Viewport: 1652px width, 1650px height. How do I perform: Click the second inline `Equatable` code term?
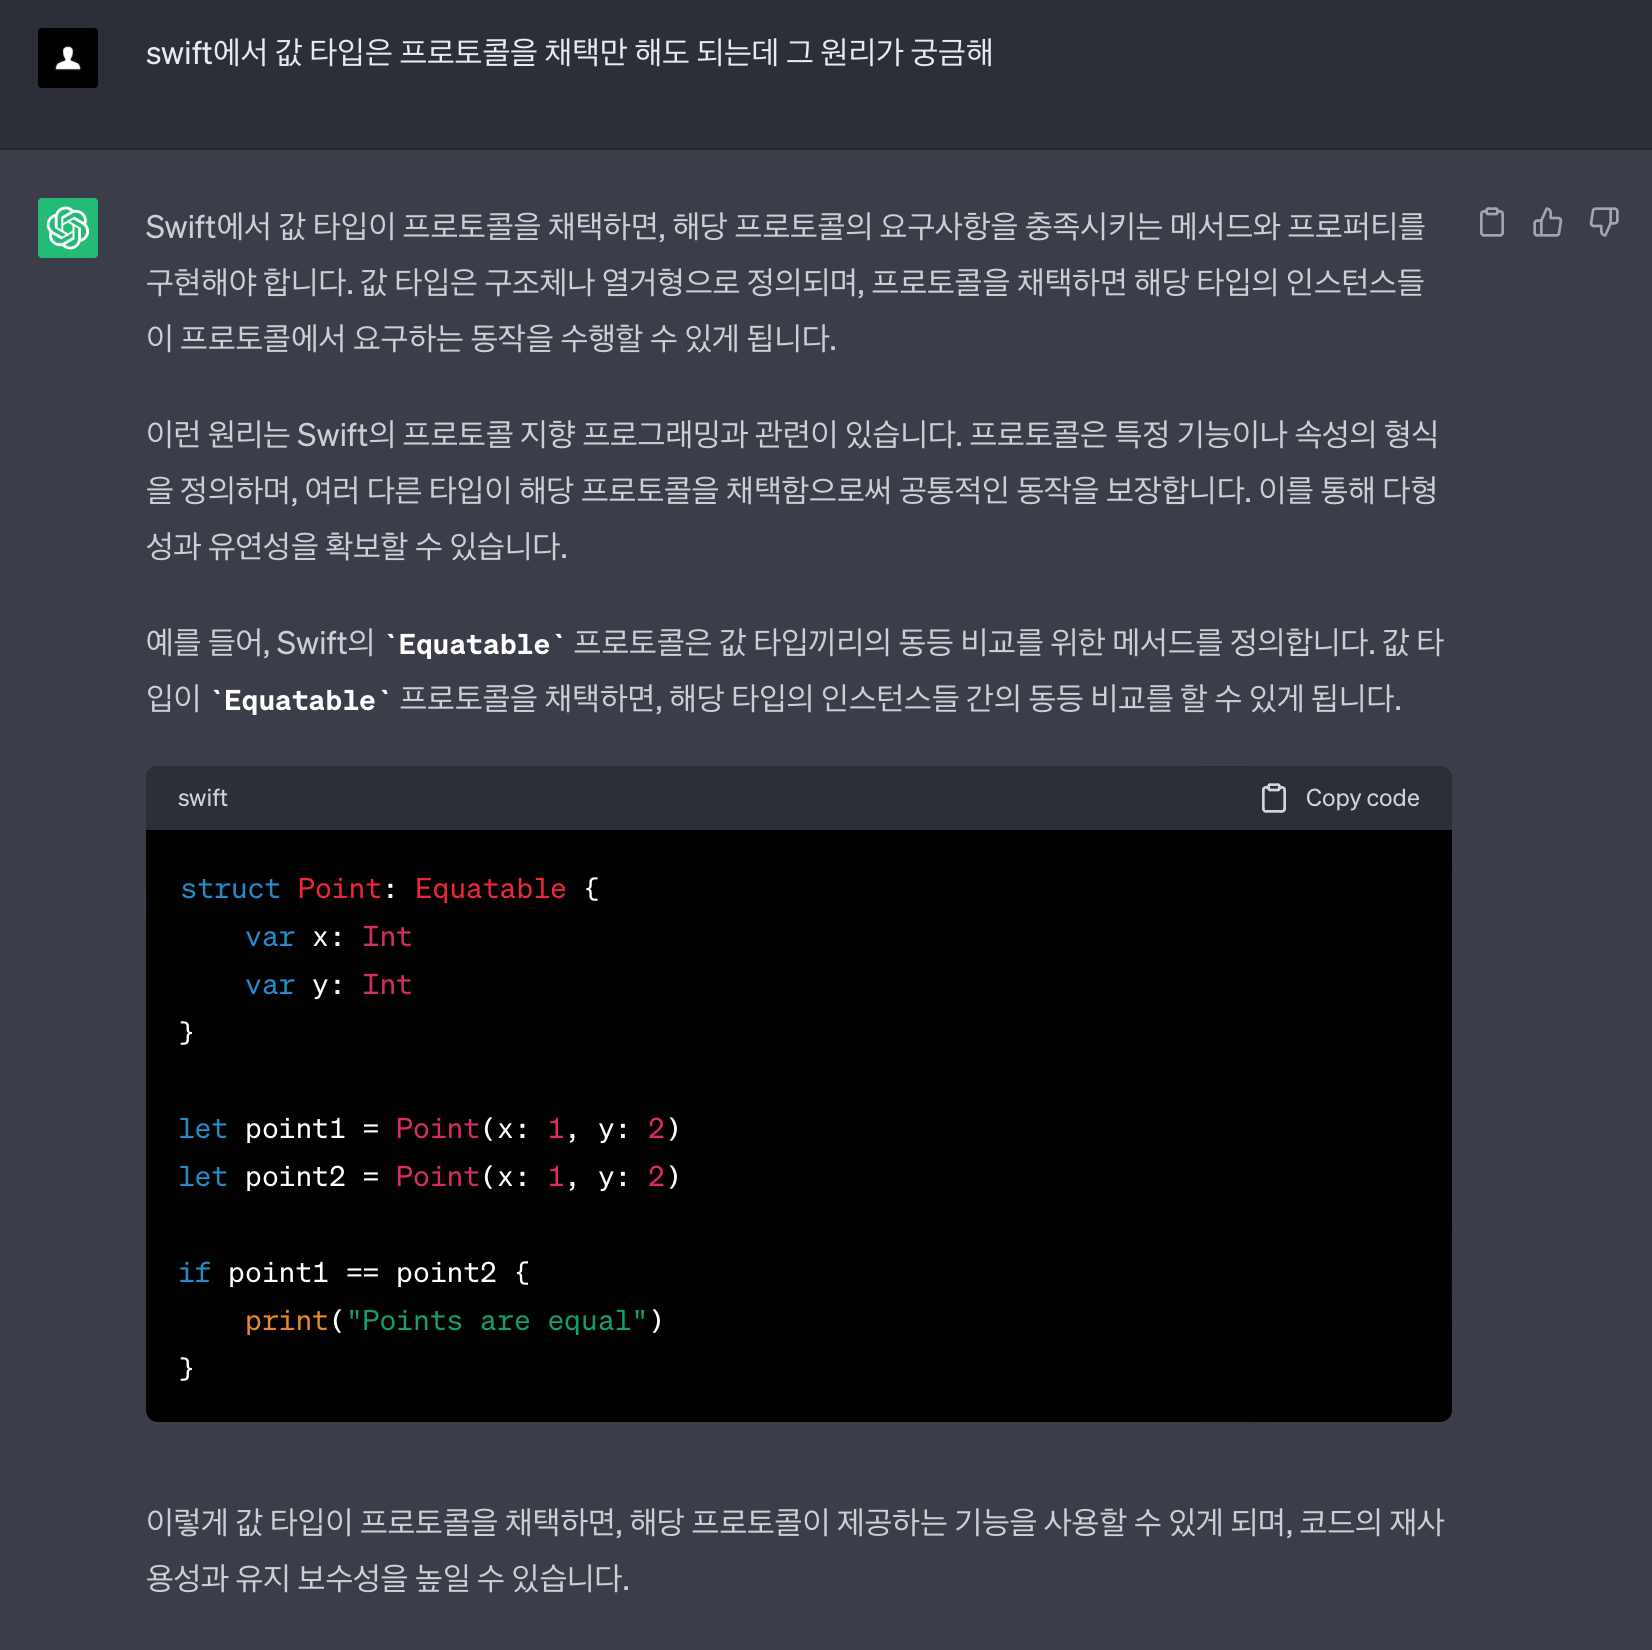[300, 700]
